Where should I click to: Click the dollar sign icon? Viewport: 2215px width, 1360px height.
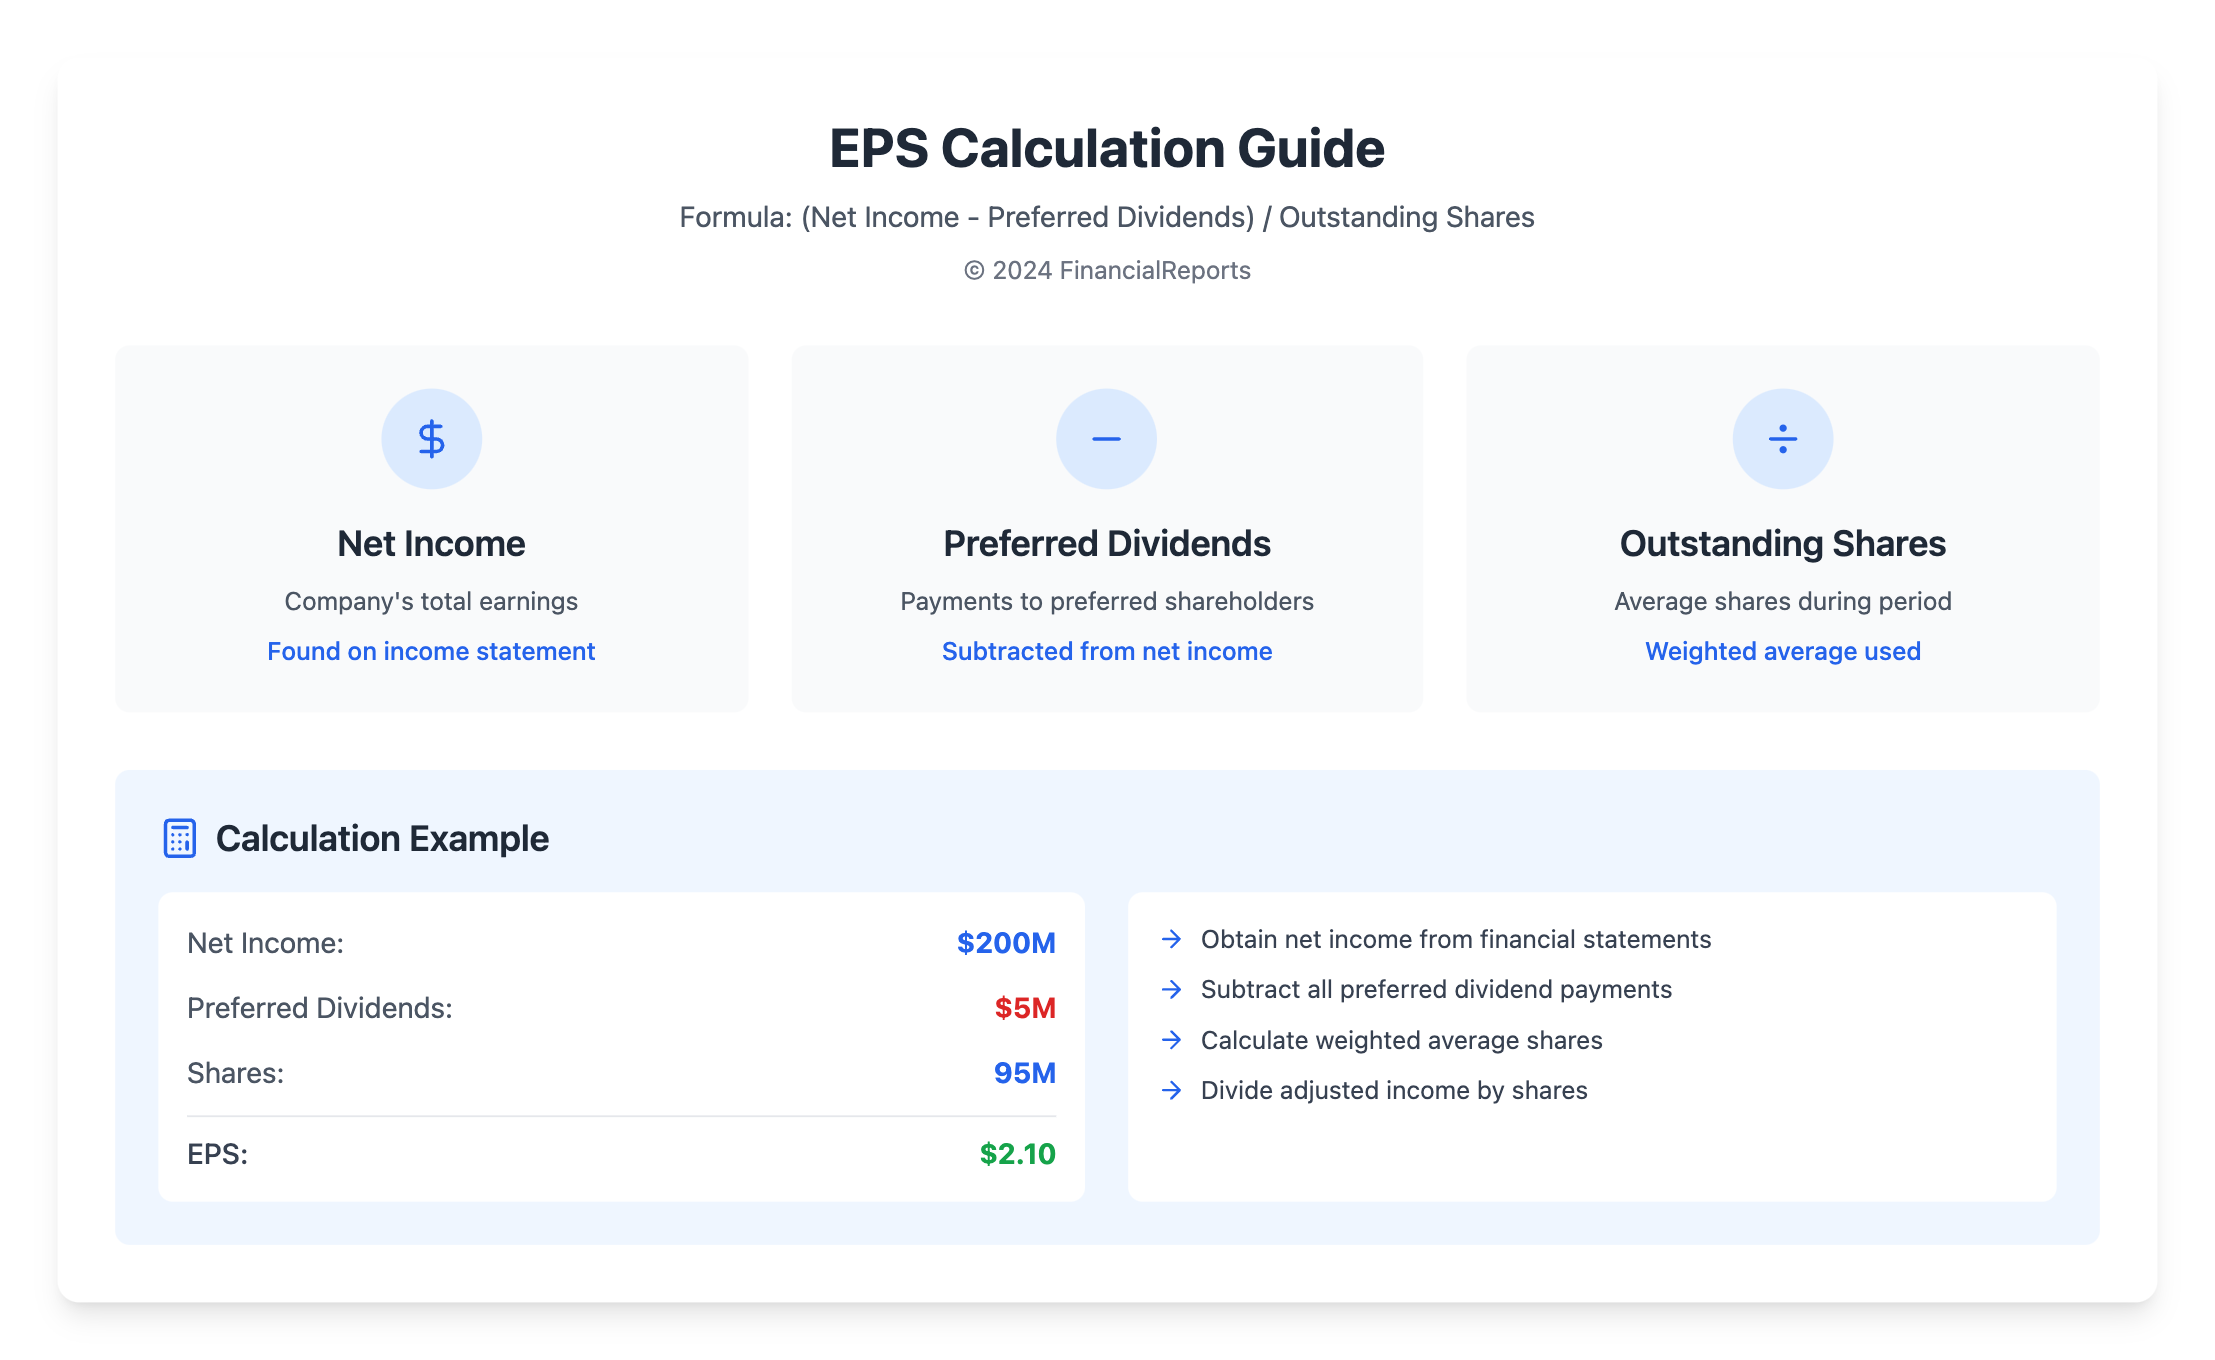(x=431, y=439)
